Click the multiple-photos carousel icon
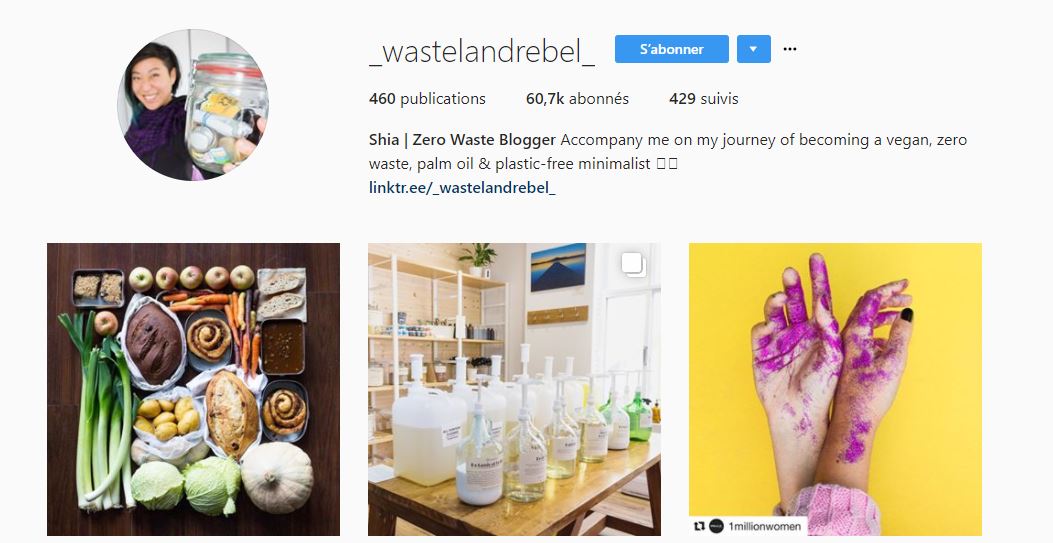This screenshot has height=543, width=1053. click(x=633, y=264)
